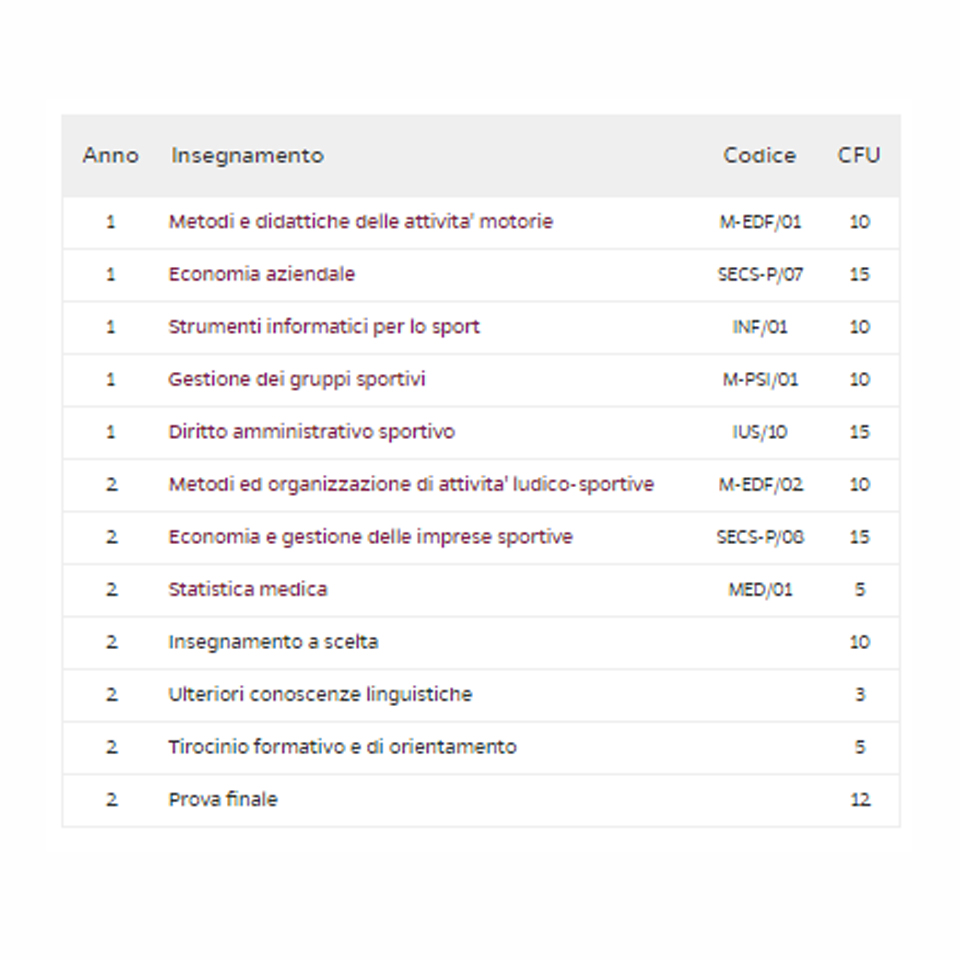Click the Insegnamento column header

[x=247, y=156]
